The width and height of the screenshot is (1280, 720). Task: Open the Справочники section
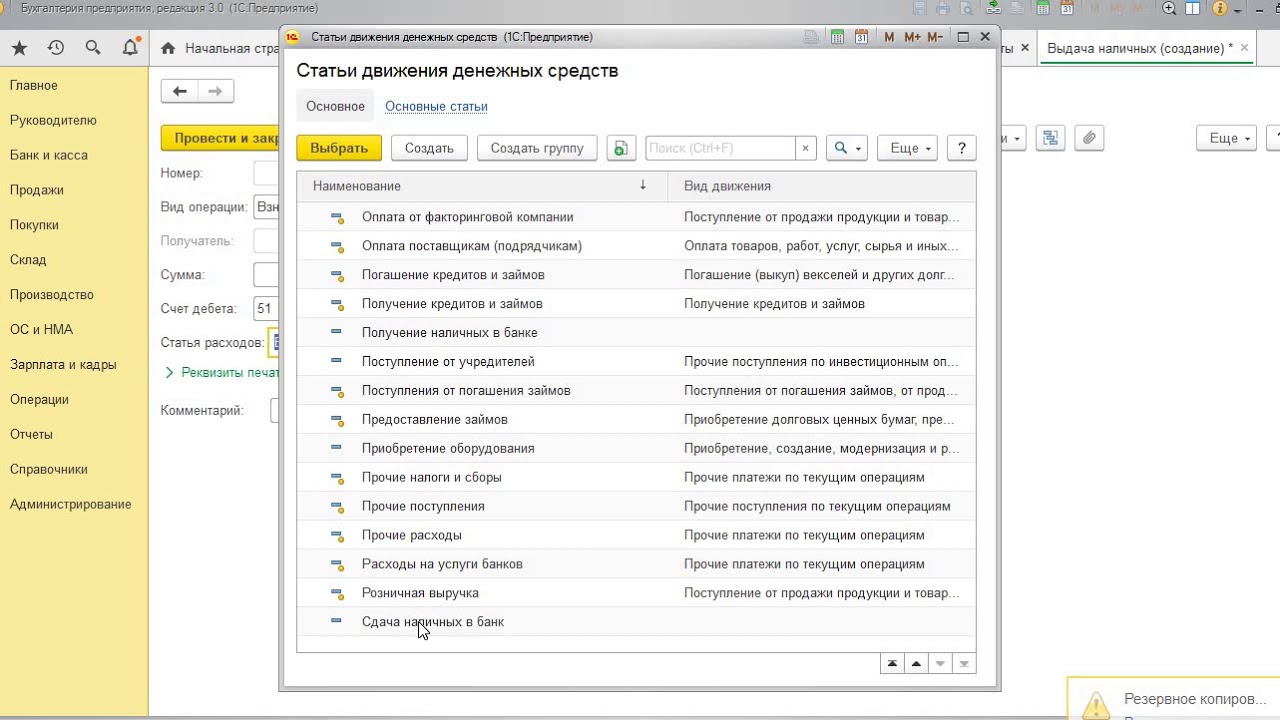click(x=49, y=469)
